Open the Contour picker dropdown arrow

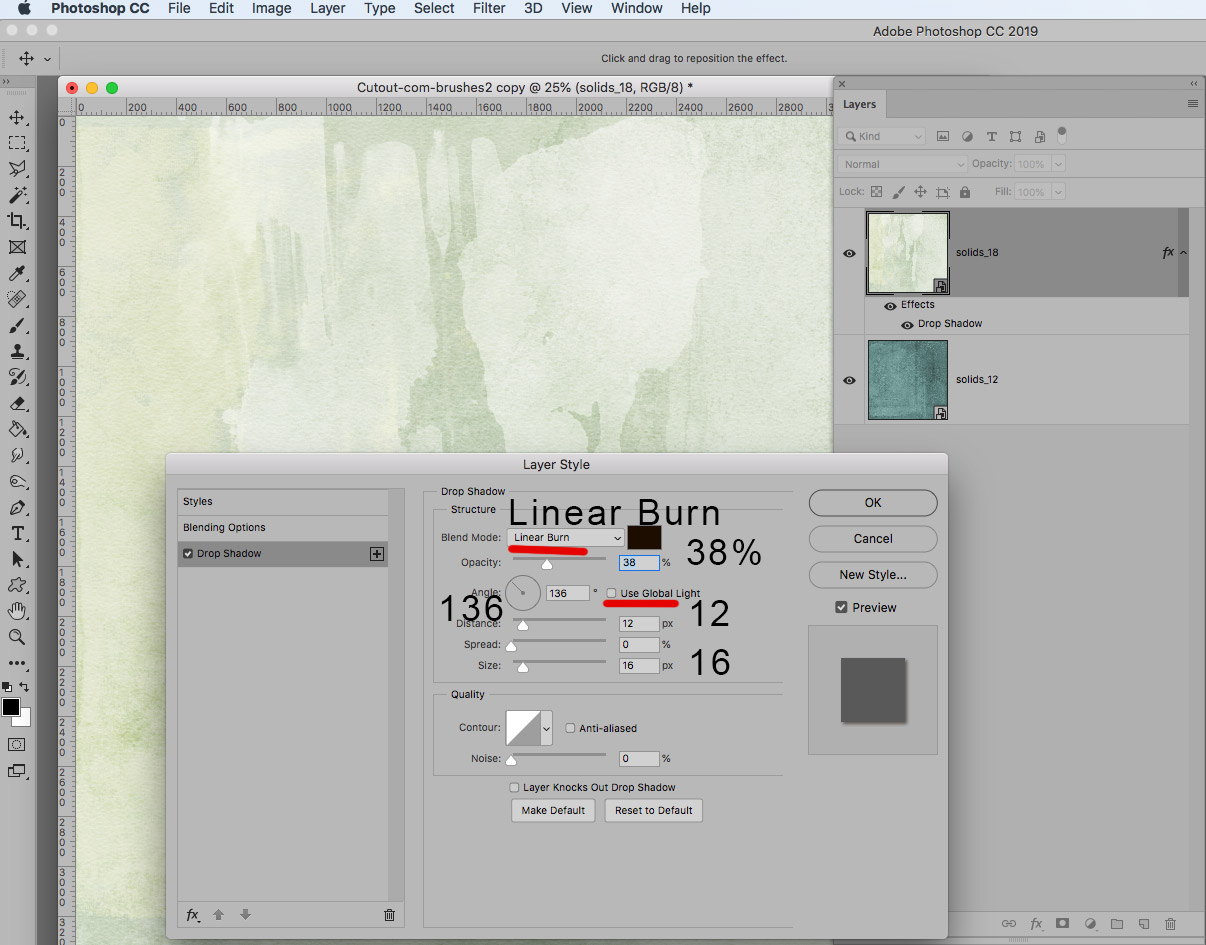point(546,729)
